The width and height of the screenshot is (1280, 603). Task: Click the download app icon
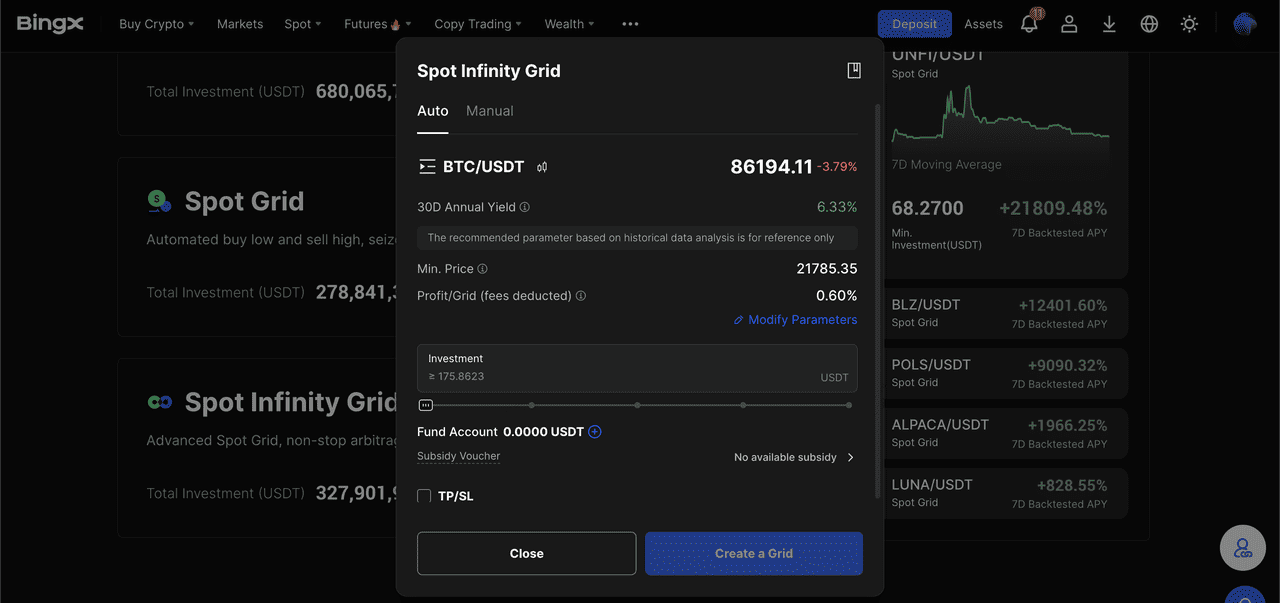(1109, 23)
